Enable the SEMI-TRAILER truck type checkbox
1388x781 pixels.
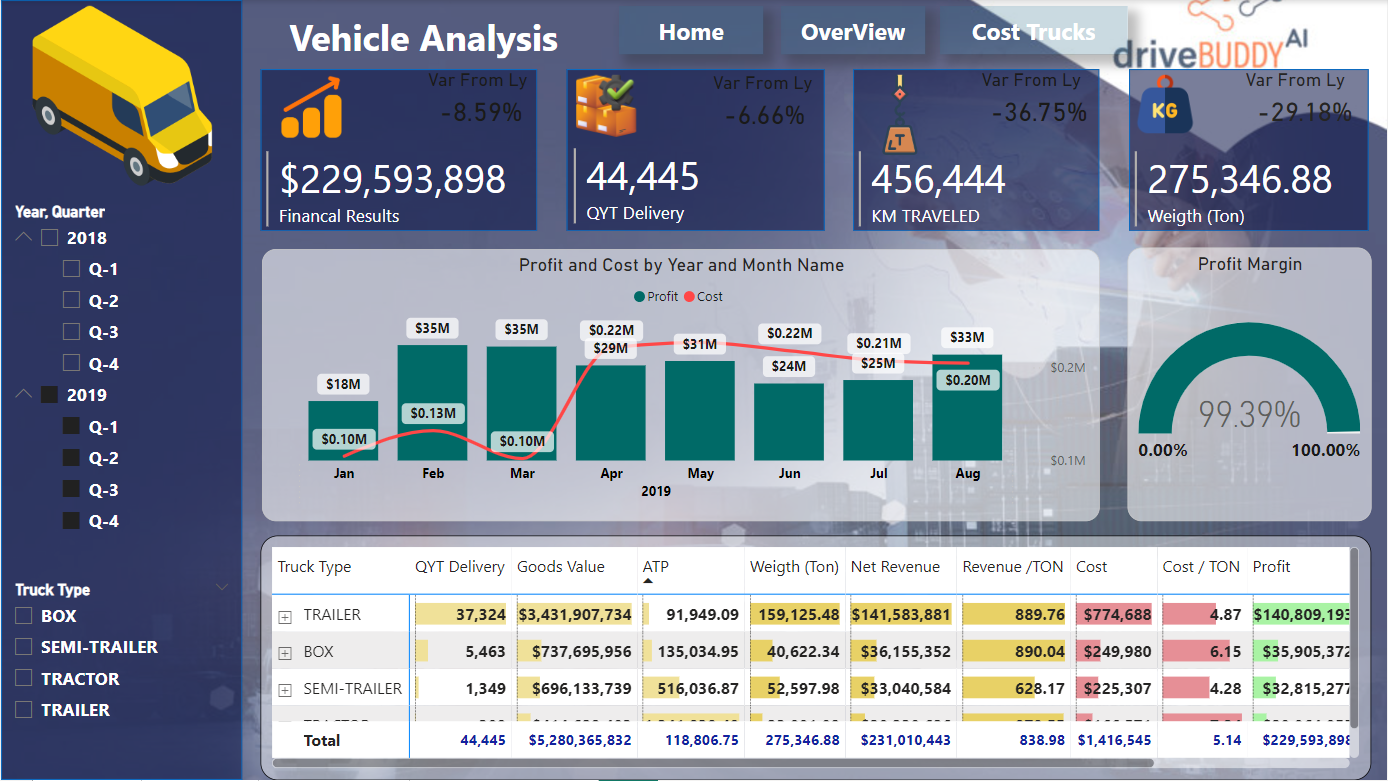pyautogui.click(x=24, y=647)
